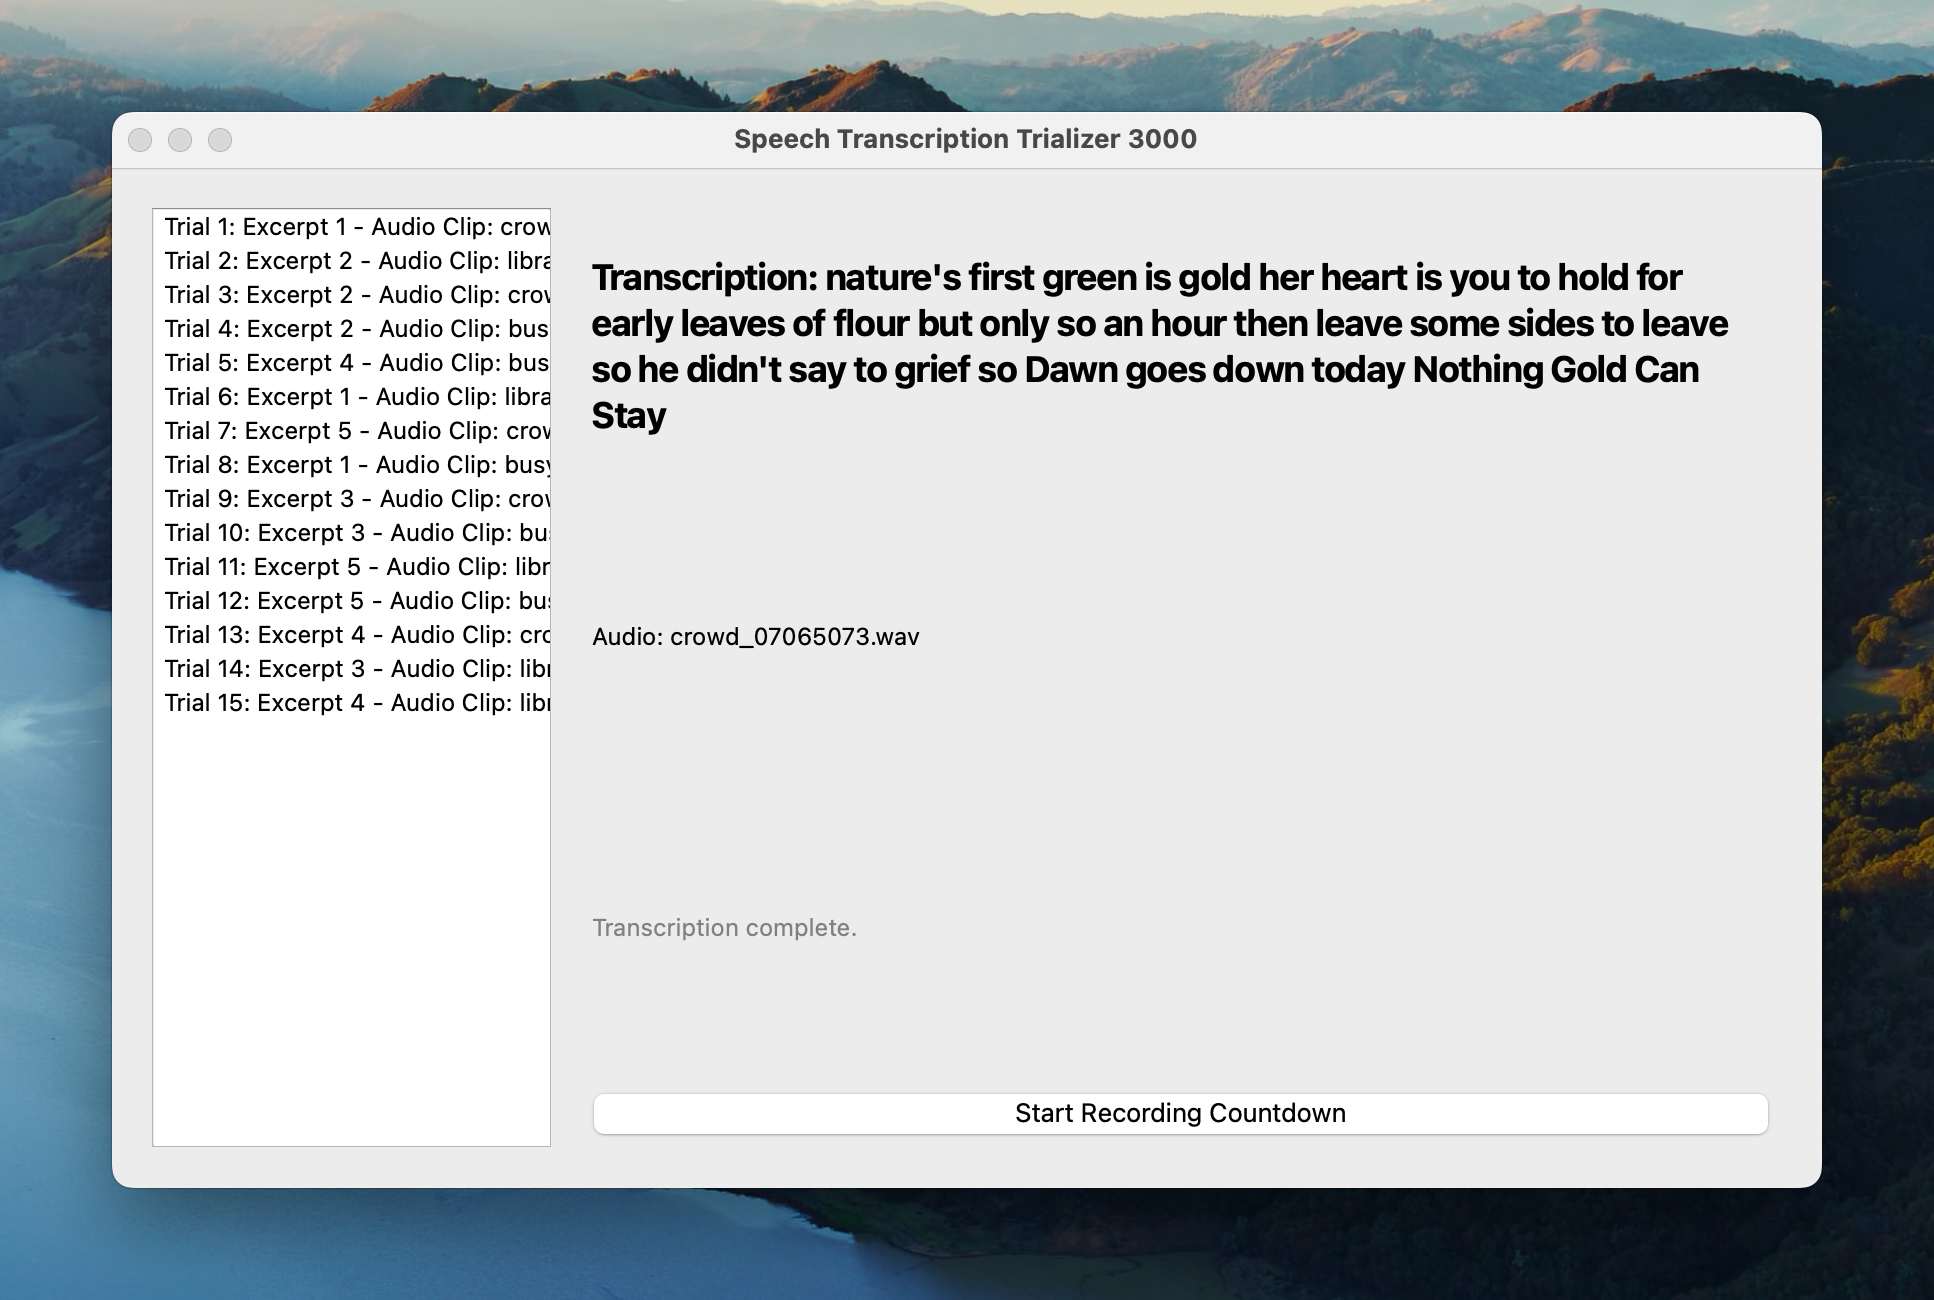Select Trial 8 with busy audio clip
This screenshot has width=1934, height=1300.
pyautogui.click(x=350, y=464)
